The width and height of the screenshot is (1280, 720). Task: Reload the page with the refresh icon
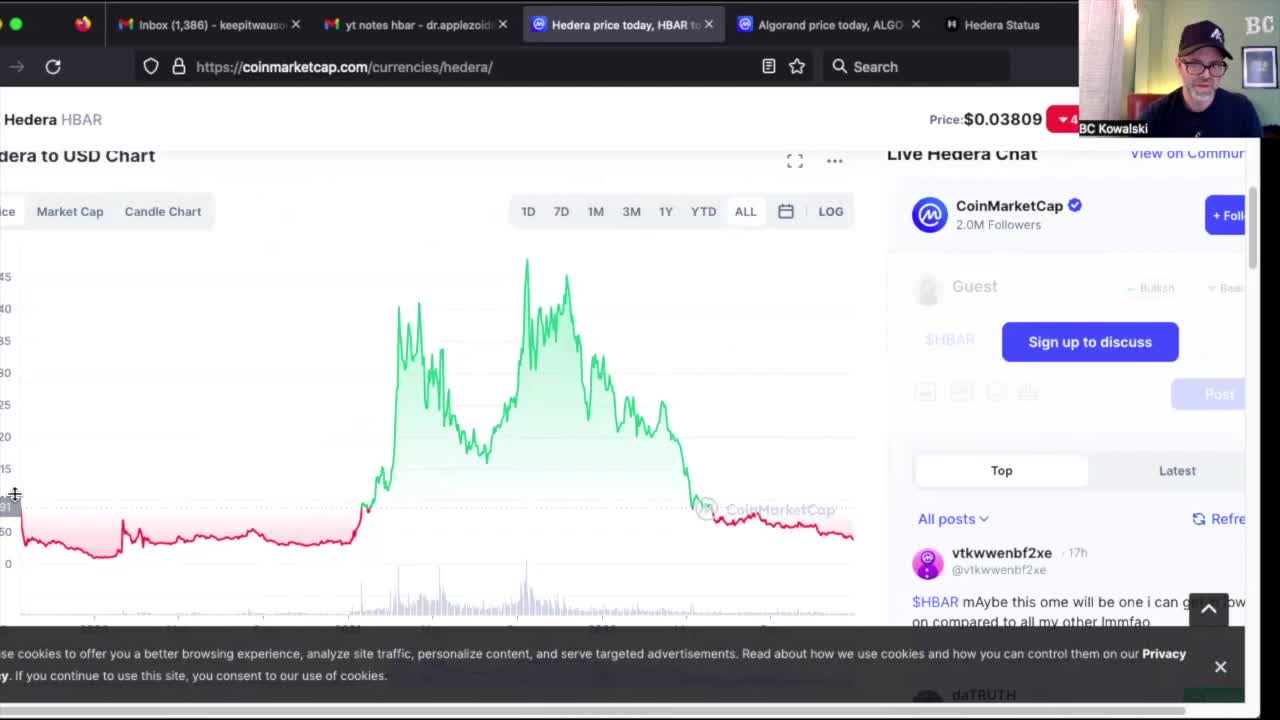tap(53, 67)
